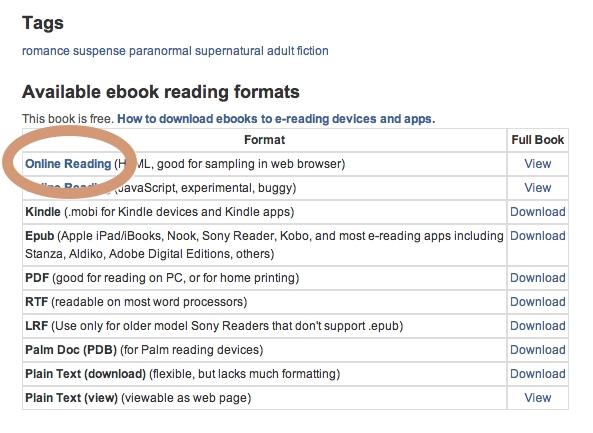Open the fiction tag link
This screenshot has height=433, width=593.
point(312,51)
